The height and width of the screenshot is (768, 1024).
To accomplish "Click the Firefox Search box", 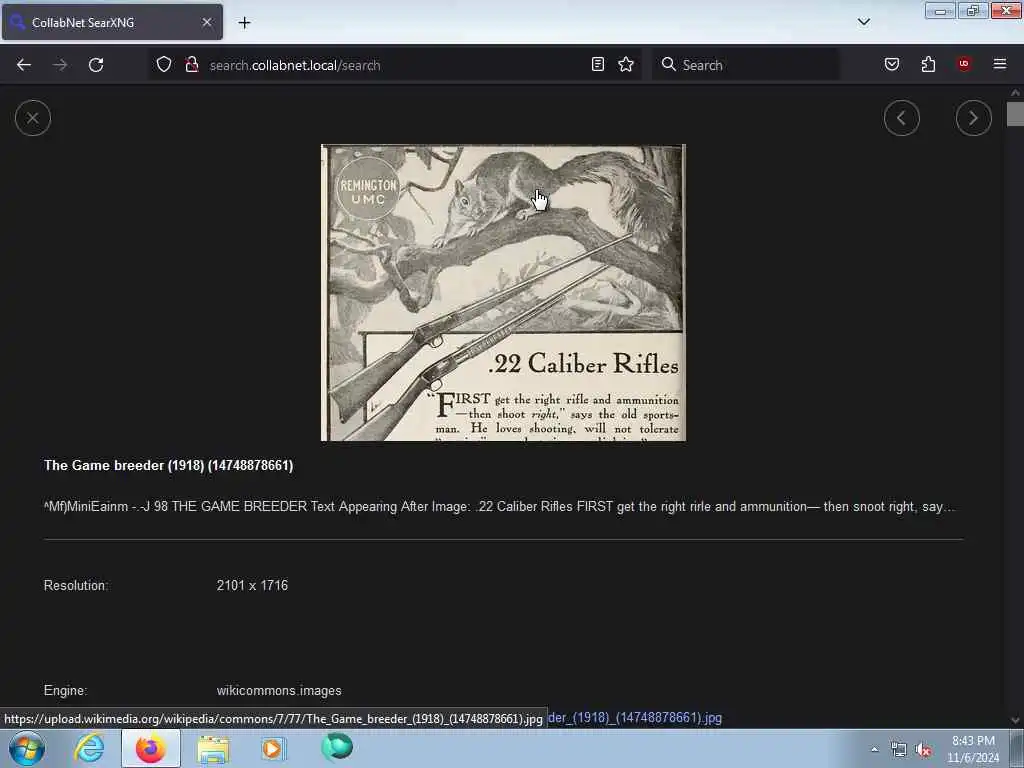I will (x=746, y=65).
